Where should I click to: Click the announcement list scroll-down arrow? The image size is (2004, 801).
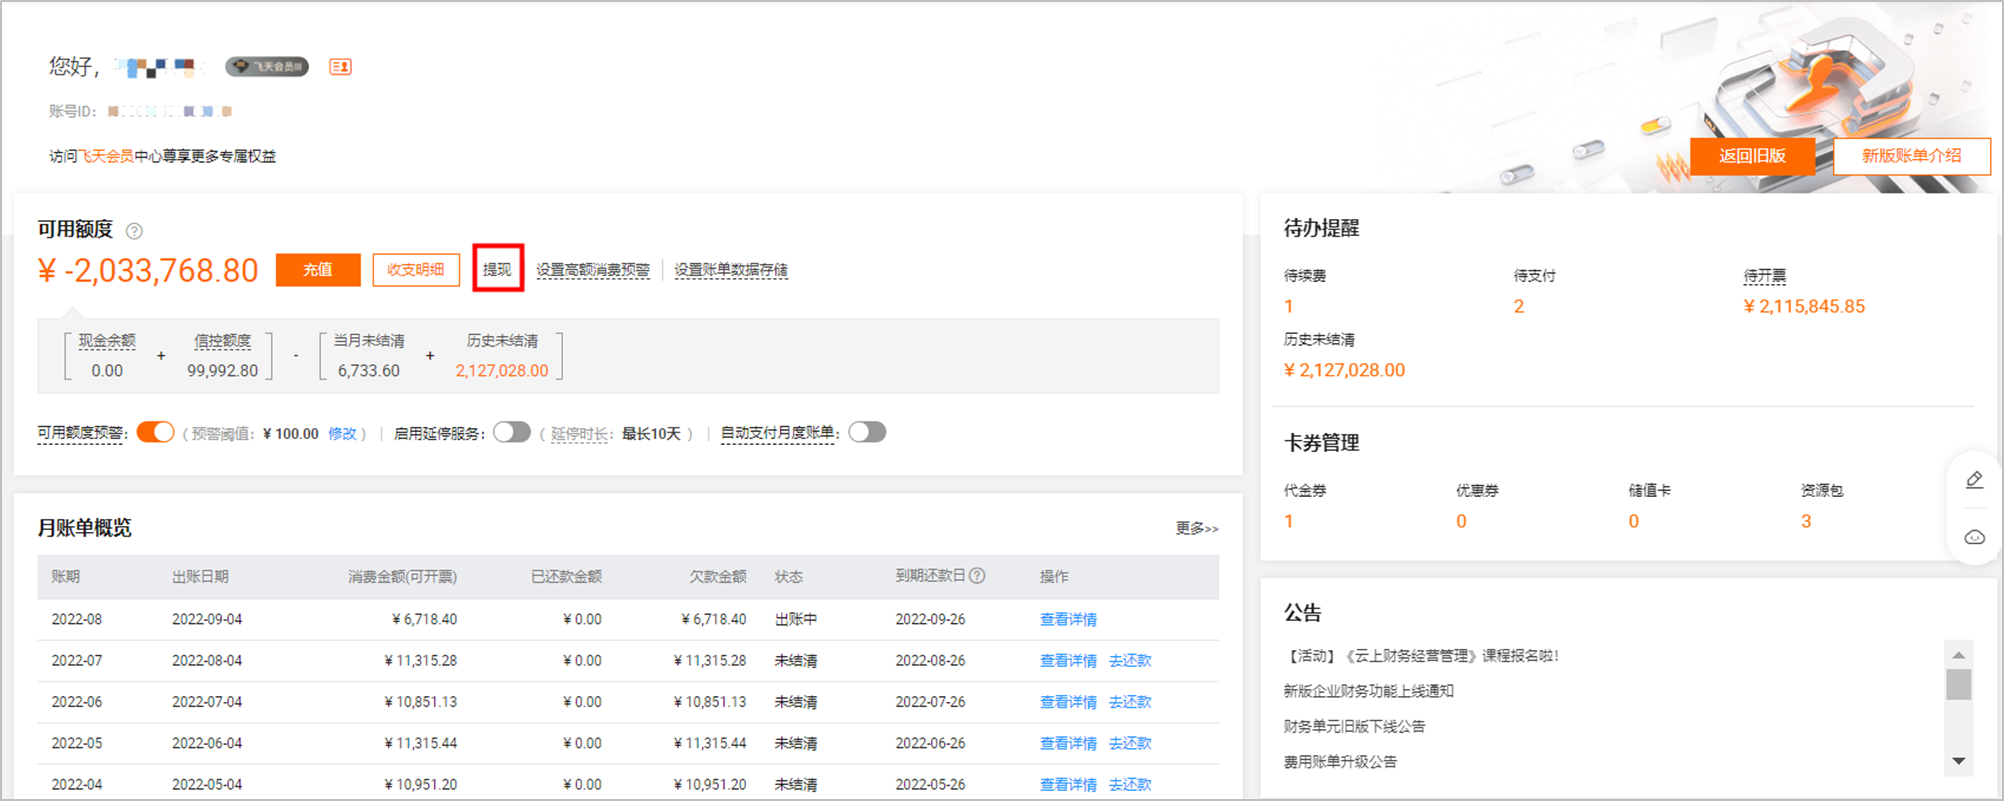pos(1959,761)
